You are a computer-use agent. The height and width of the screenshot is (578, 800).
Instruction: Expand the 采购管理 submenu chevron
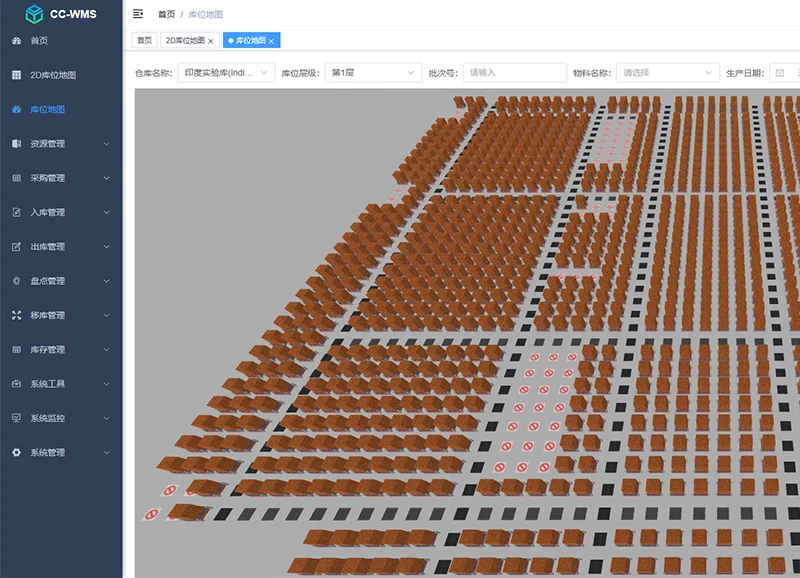[107, 178]
